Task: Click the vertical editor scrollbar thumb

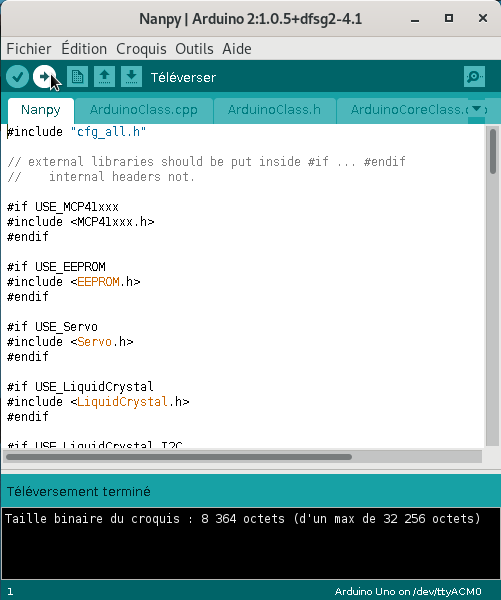Action: pos(493,151)
